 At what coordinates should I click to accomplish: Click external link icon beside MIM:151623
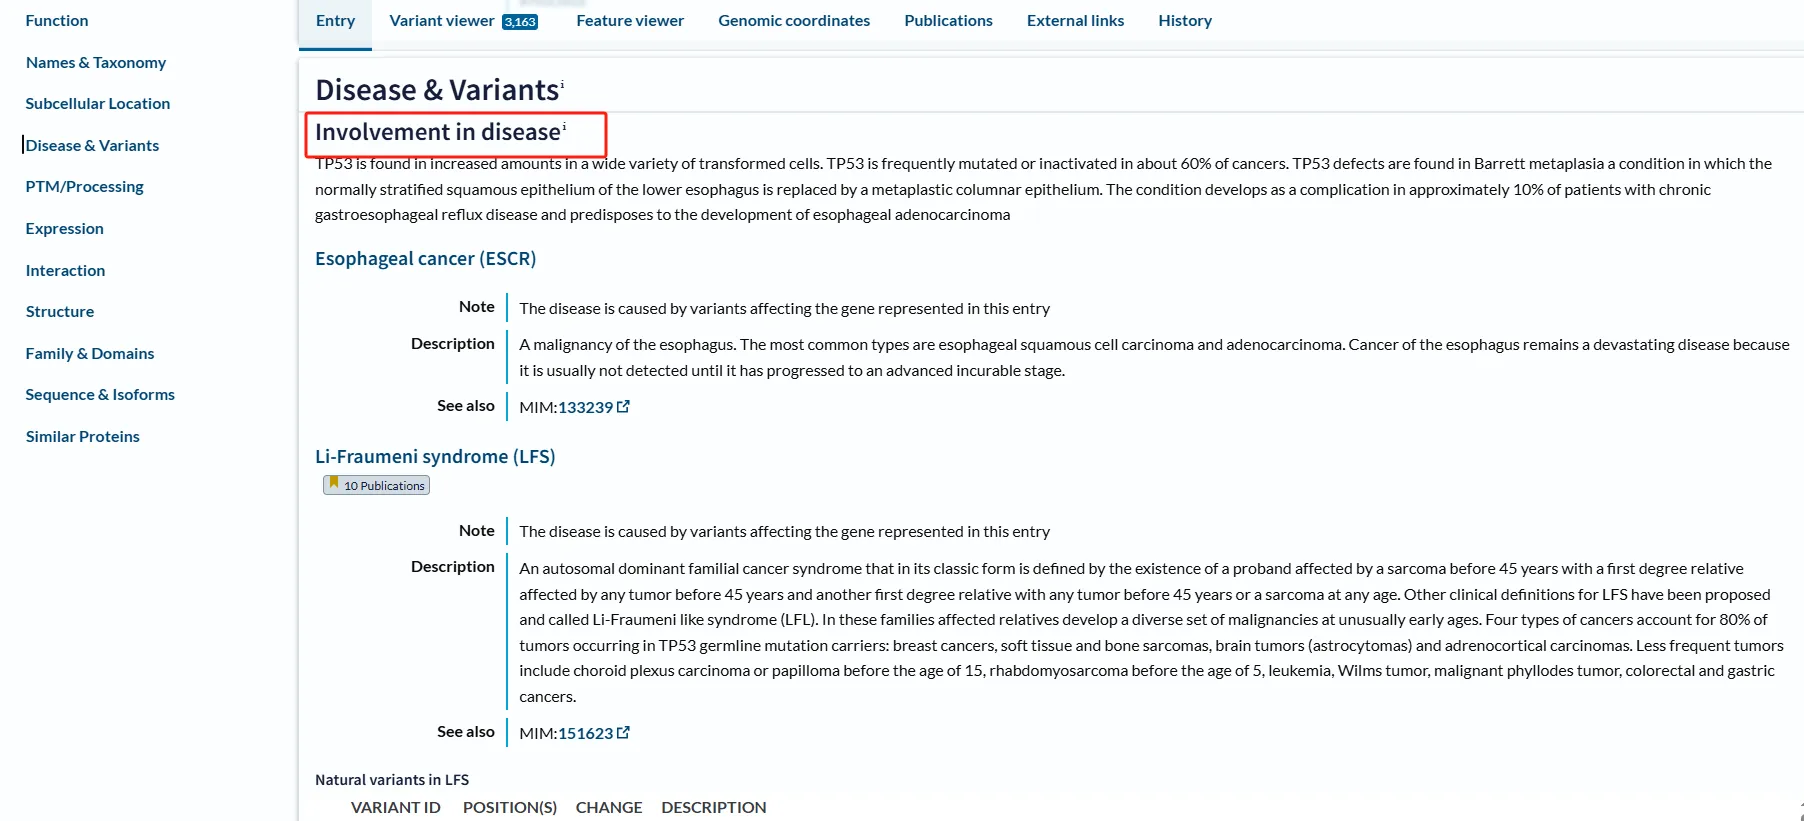[x=624, y=733]
